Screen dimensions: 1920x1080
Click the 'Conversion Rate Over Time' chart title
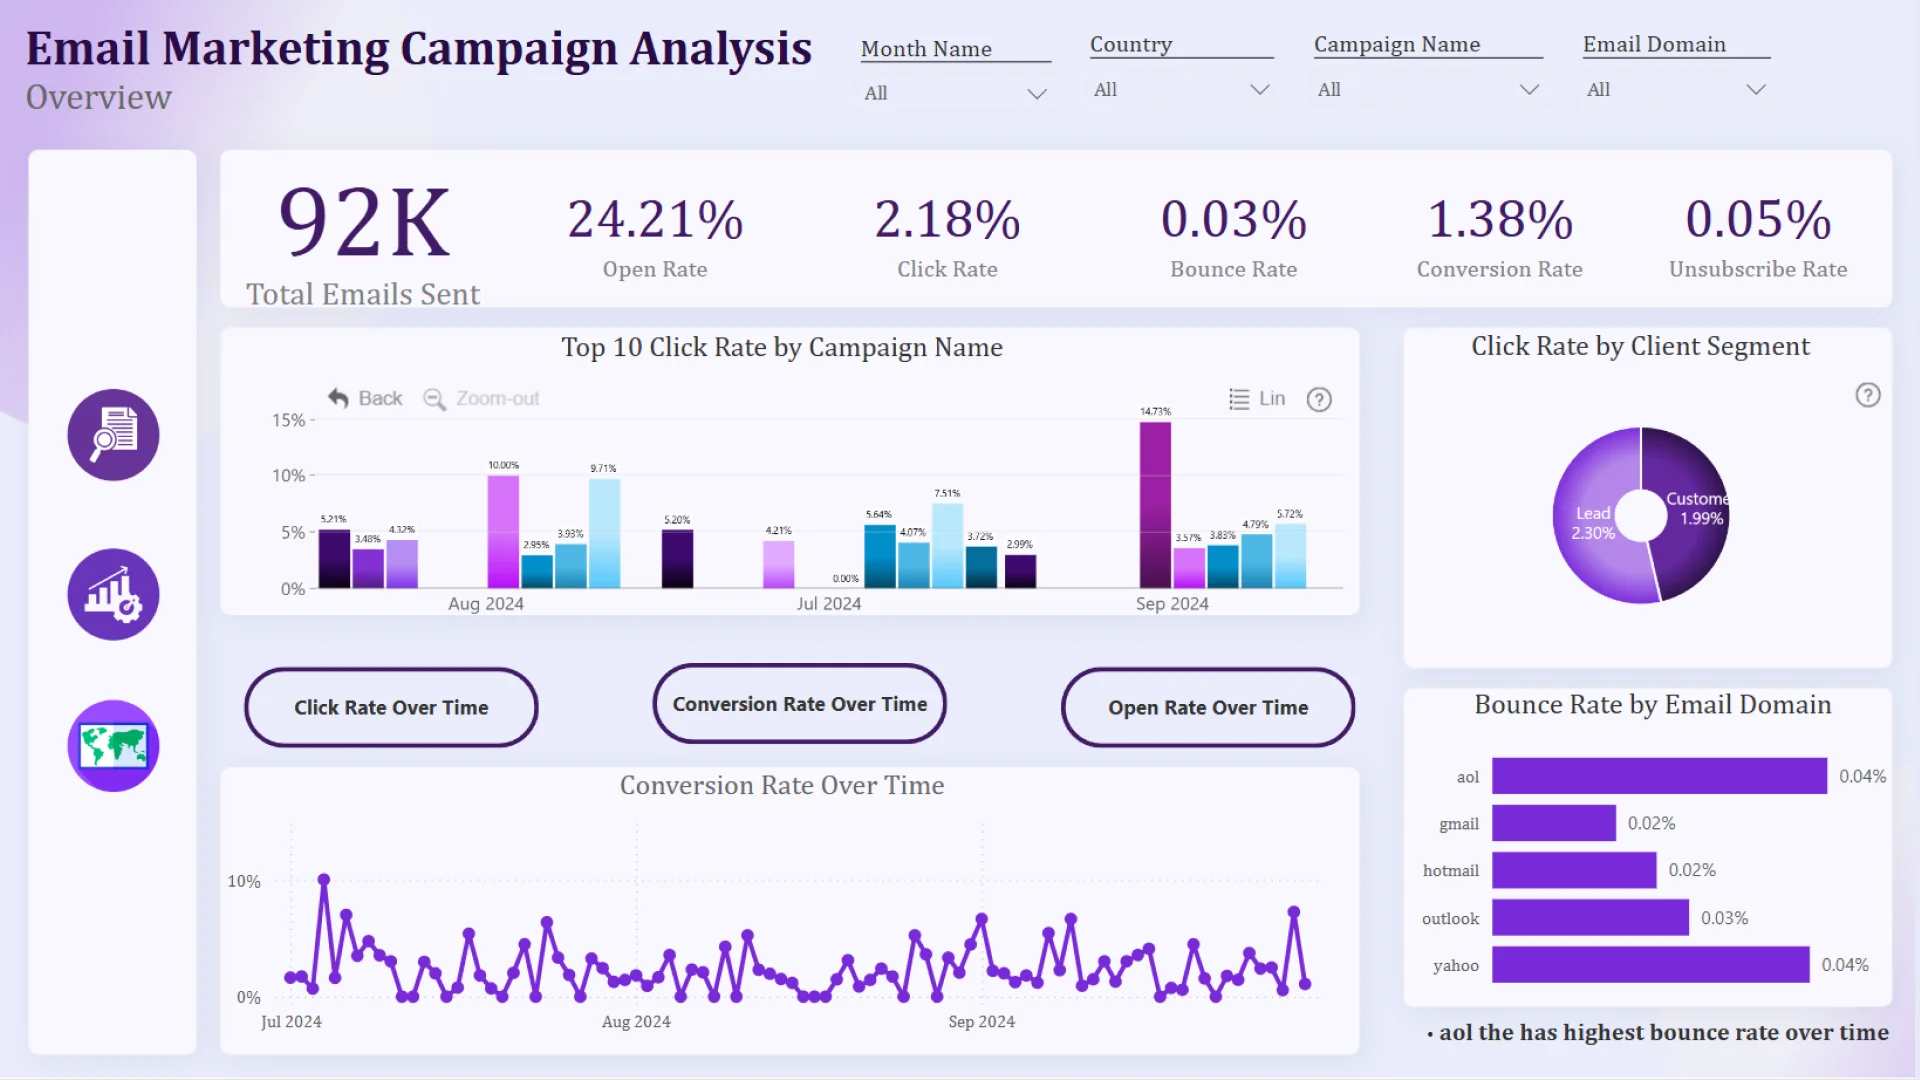781,785
